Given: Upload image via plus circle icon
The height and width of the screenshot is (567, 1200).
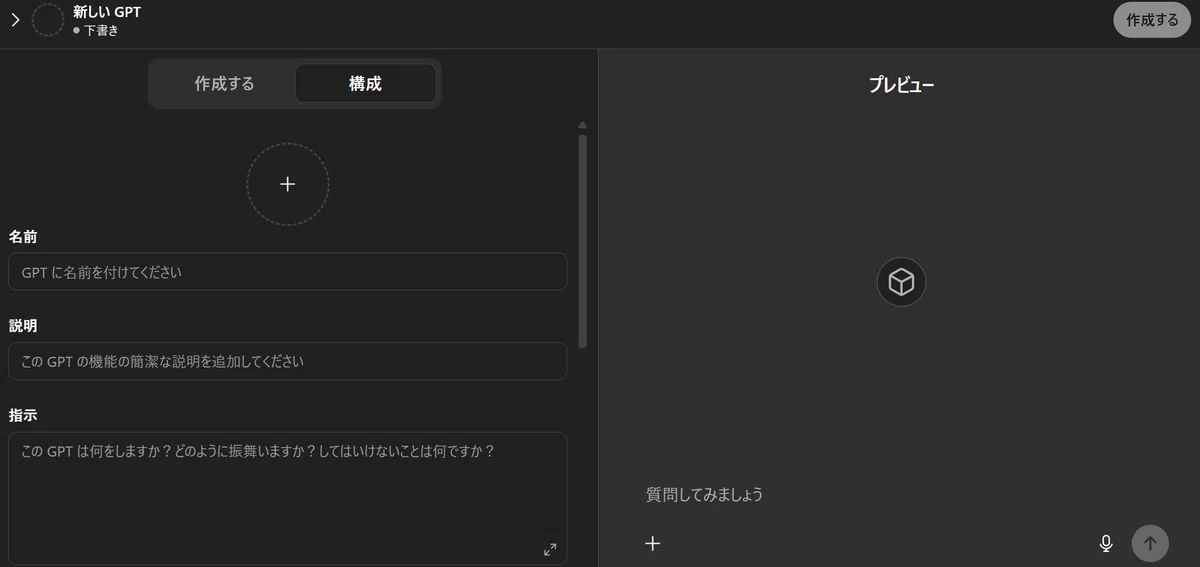Looking at the screenshot, I should (x=288, y=184).
